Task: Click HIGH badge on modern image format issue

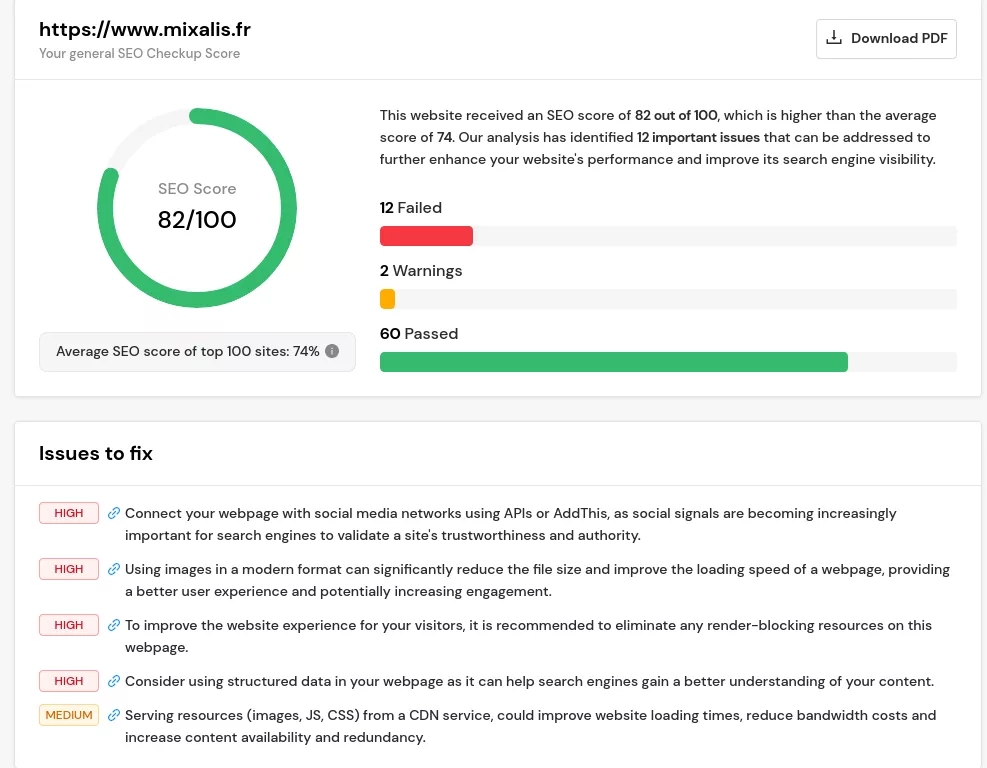Action: point(69,569)
